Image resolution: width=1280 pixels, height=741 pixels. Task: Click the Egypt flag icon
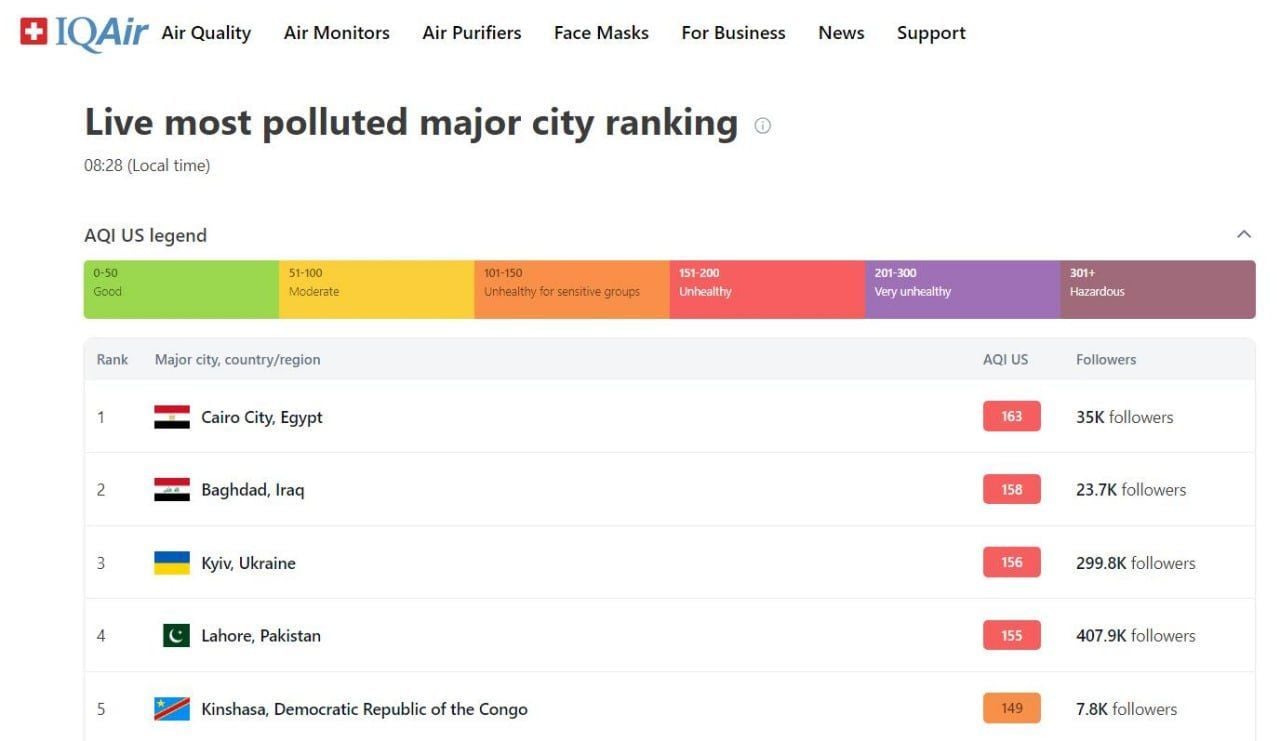point(172,417)
